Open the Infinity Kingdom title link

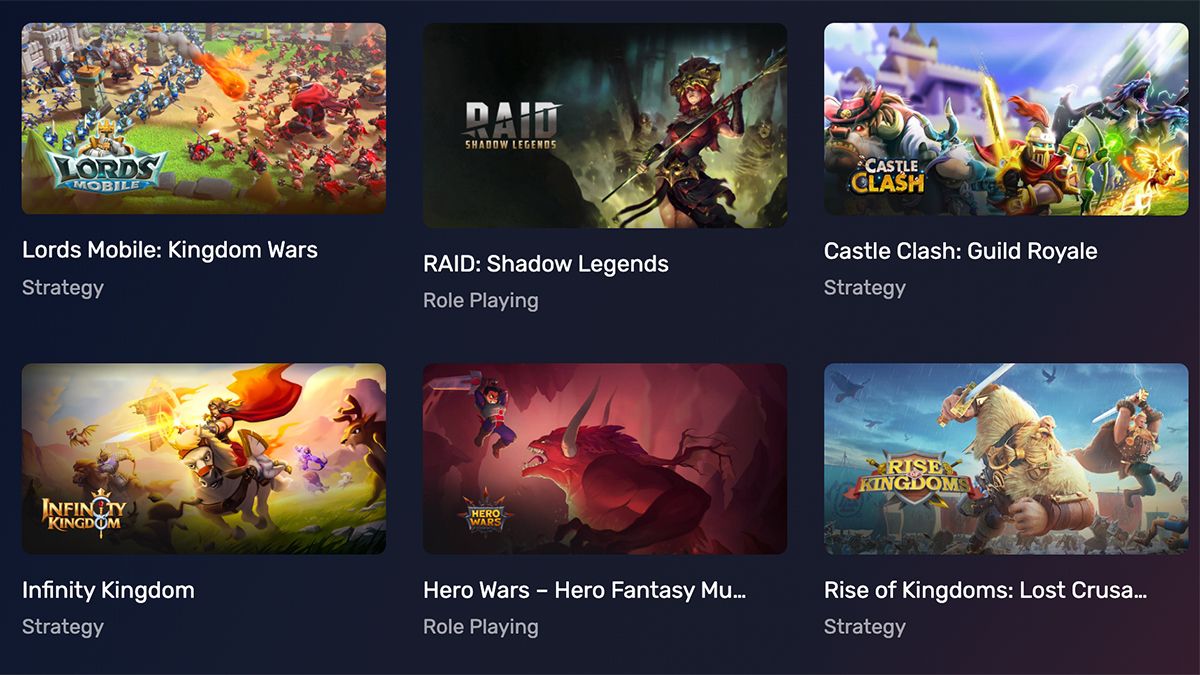click(x=108, y=590)
